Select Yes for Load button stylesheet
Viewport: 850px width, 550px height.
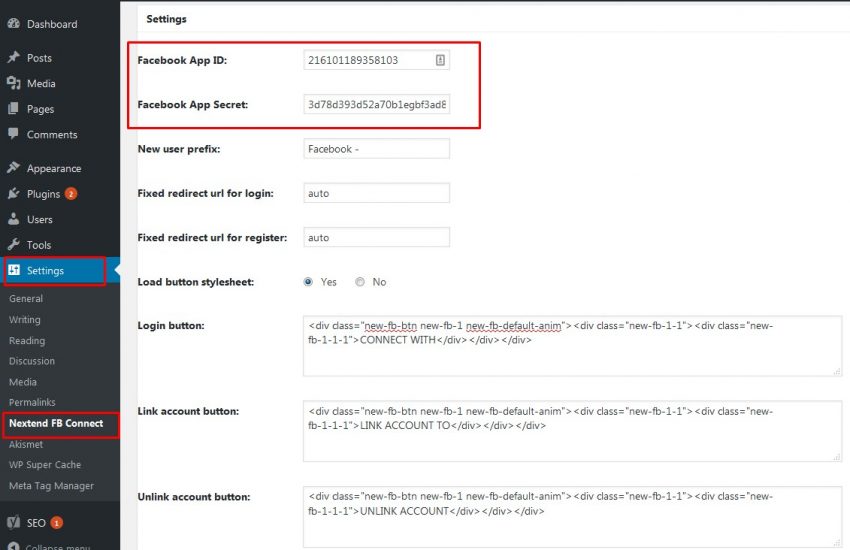(308, 282)
